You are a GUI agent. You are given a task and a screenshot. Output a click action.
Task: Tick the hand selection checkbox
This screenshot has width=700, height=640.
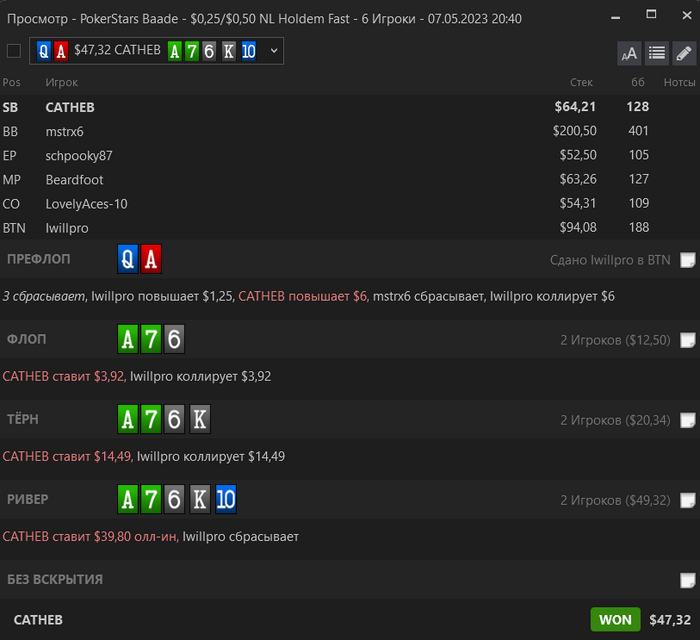coord(14,51)
